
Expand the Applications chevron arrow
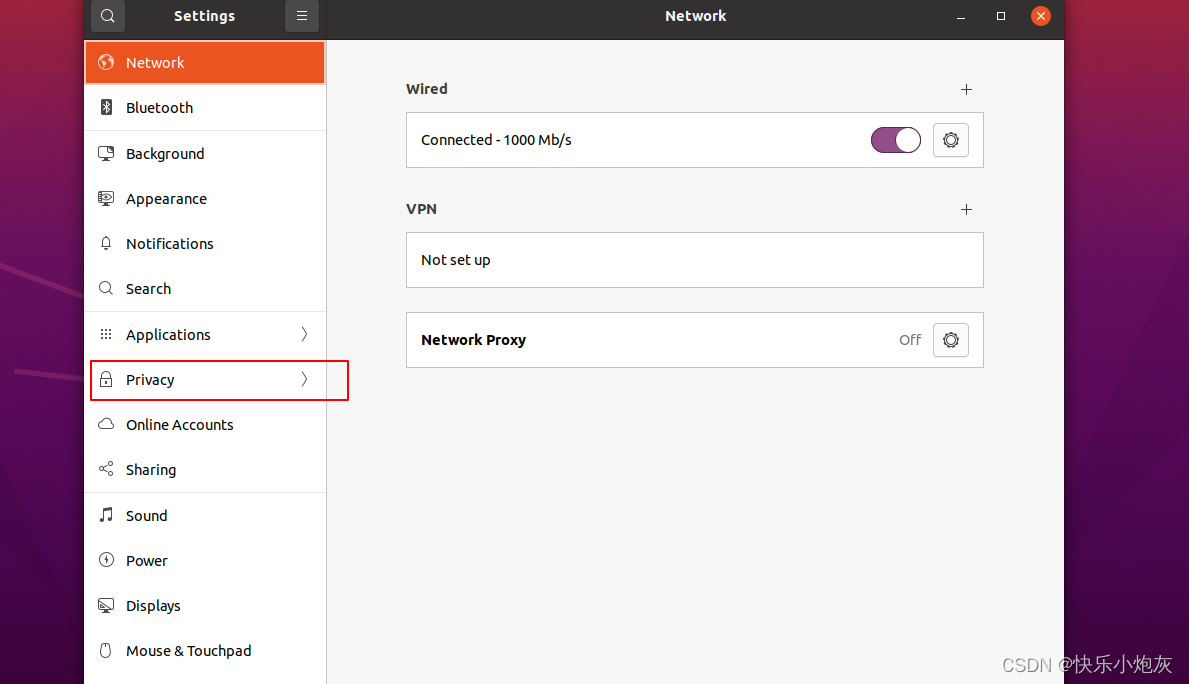click(x=304, y=334)
